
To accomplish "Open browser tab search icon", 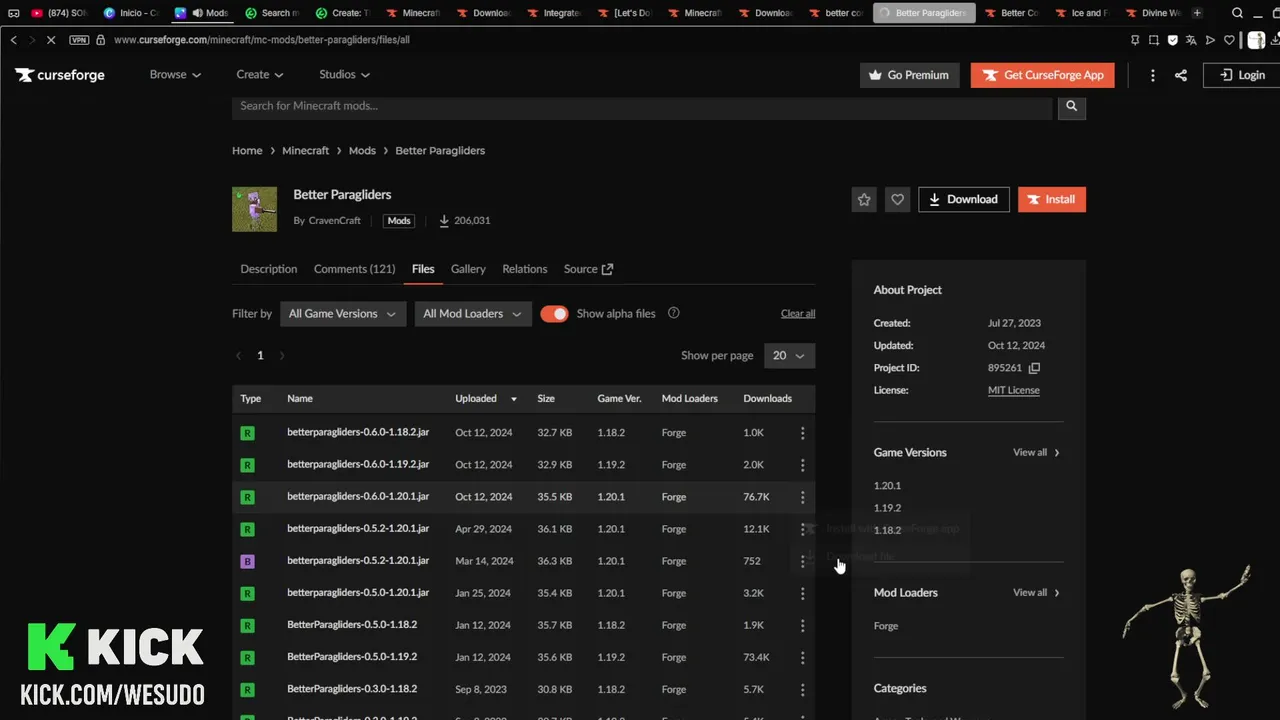I will [x=1238, y=13].
